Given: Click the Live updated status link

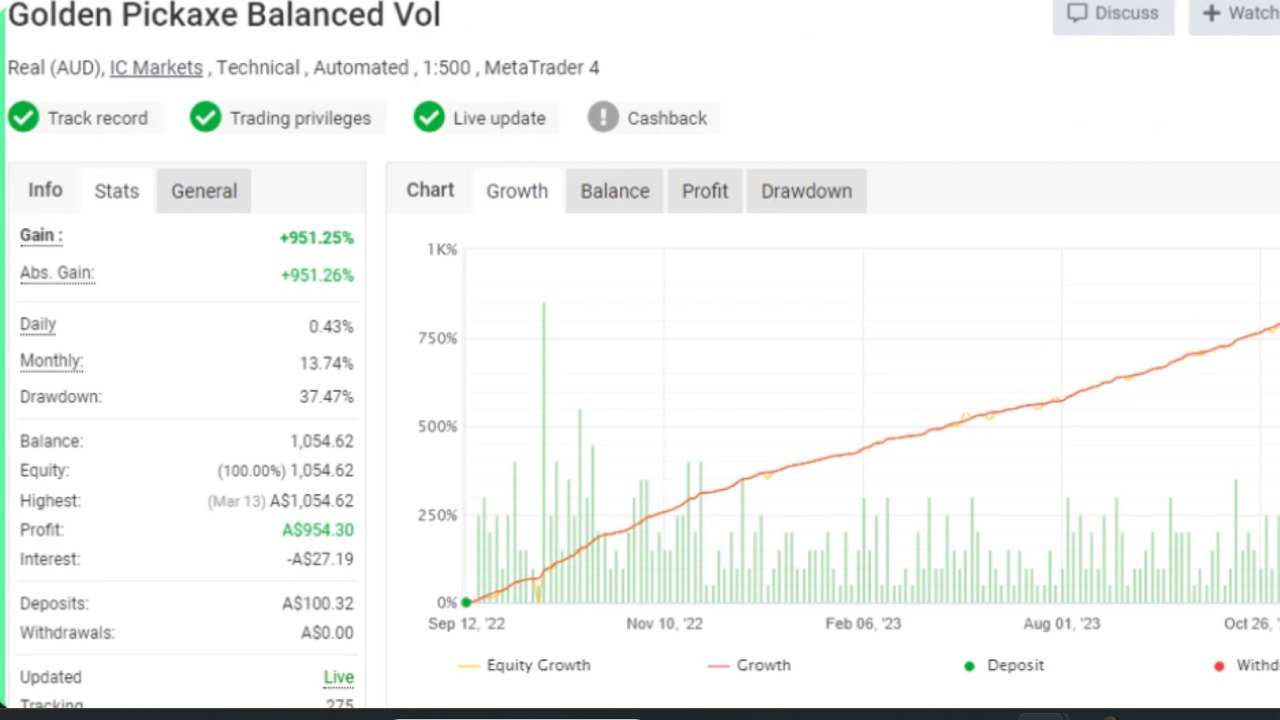Looking at the screenshot, I should point(338,677).
